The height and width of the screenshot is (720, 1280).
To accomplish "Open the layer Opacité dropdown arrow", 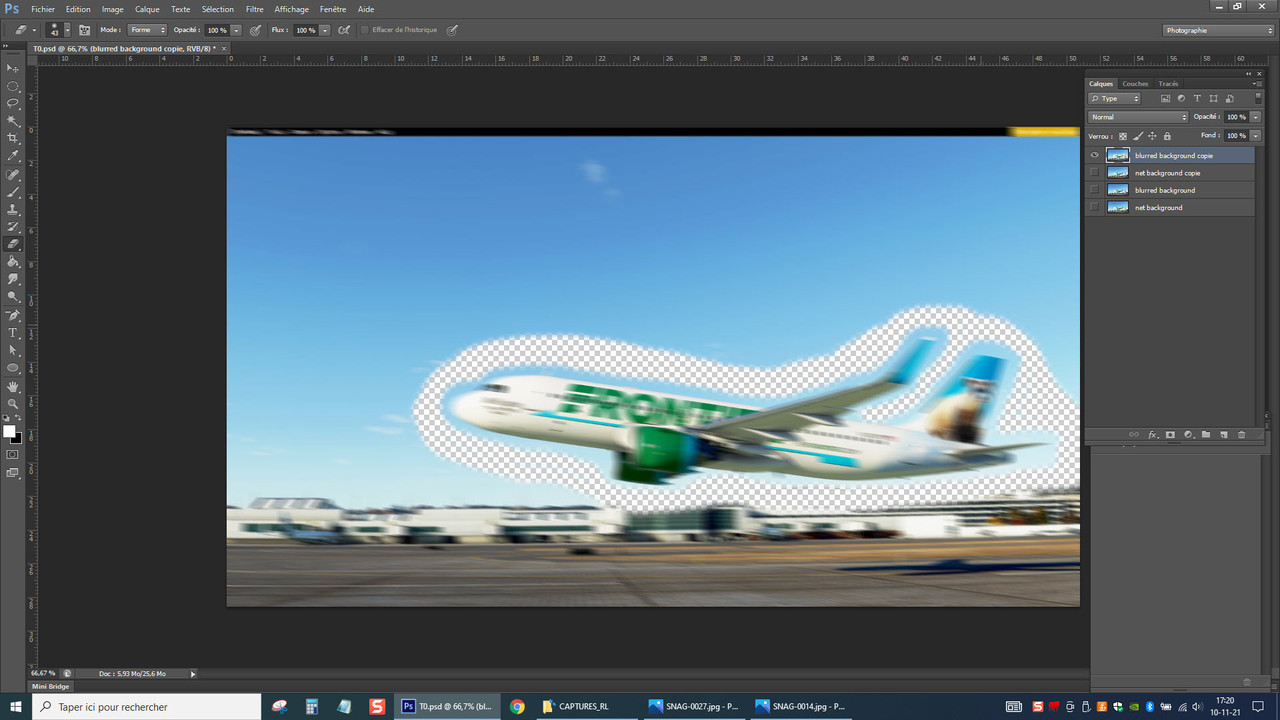I will tap(1256, 117).
